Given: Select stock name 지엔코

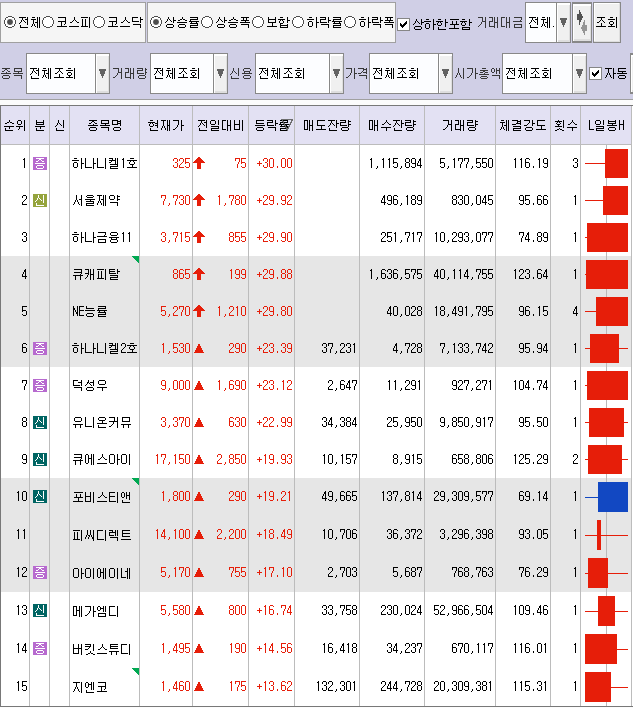Looking at the screenshot, I should 89,686.
